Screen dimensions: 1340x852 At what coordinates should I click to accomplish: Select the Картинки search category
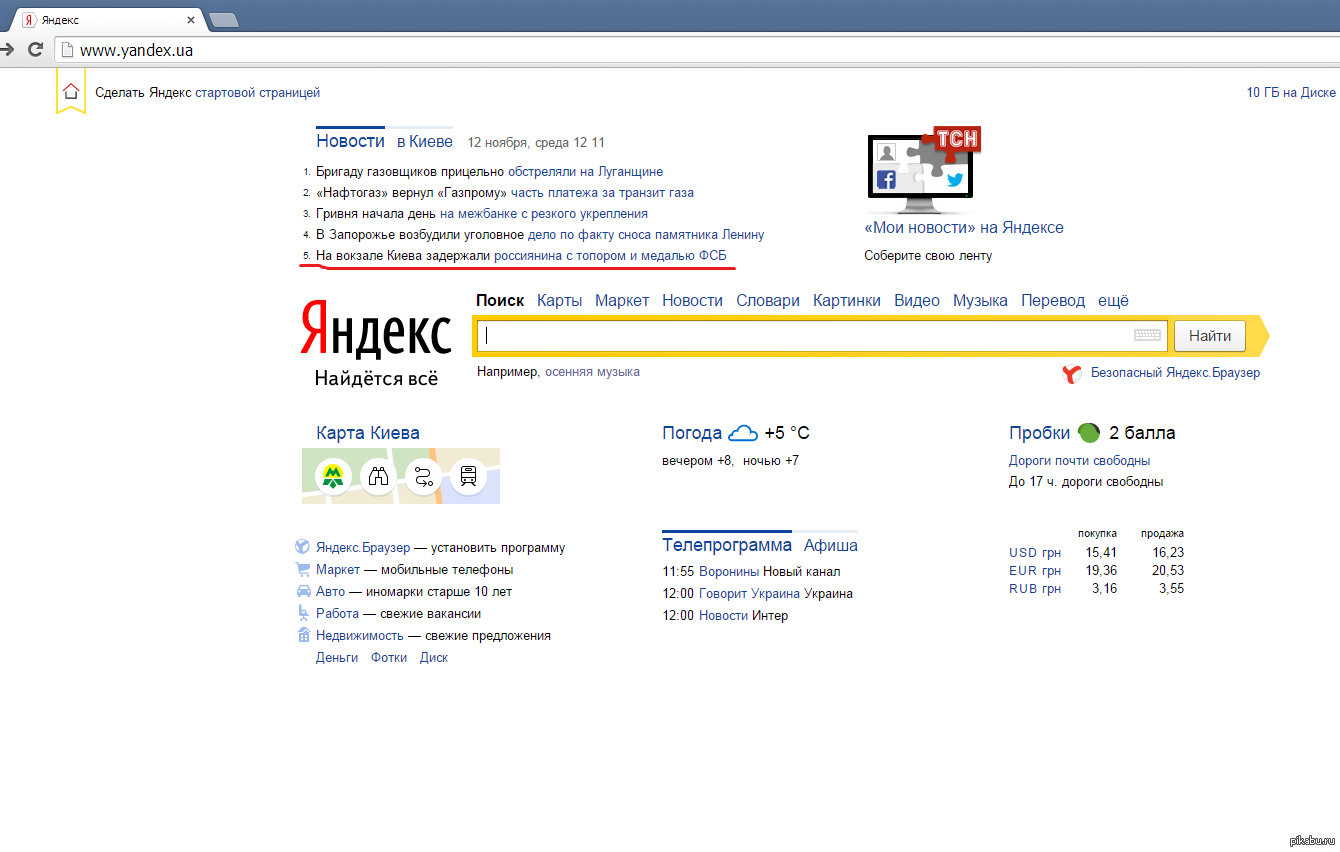pos(847,300)
